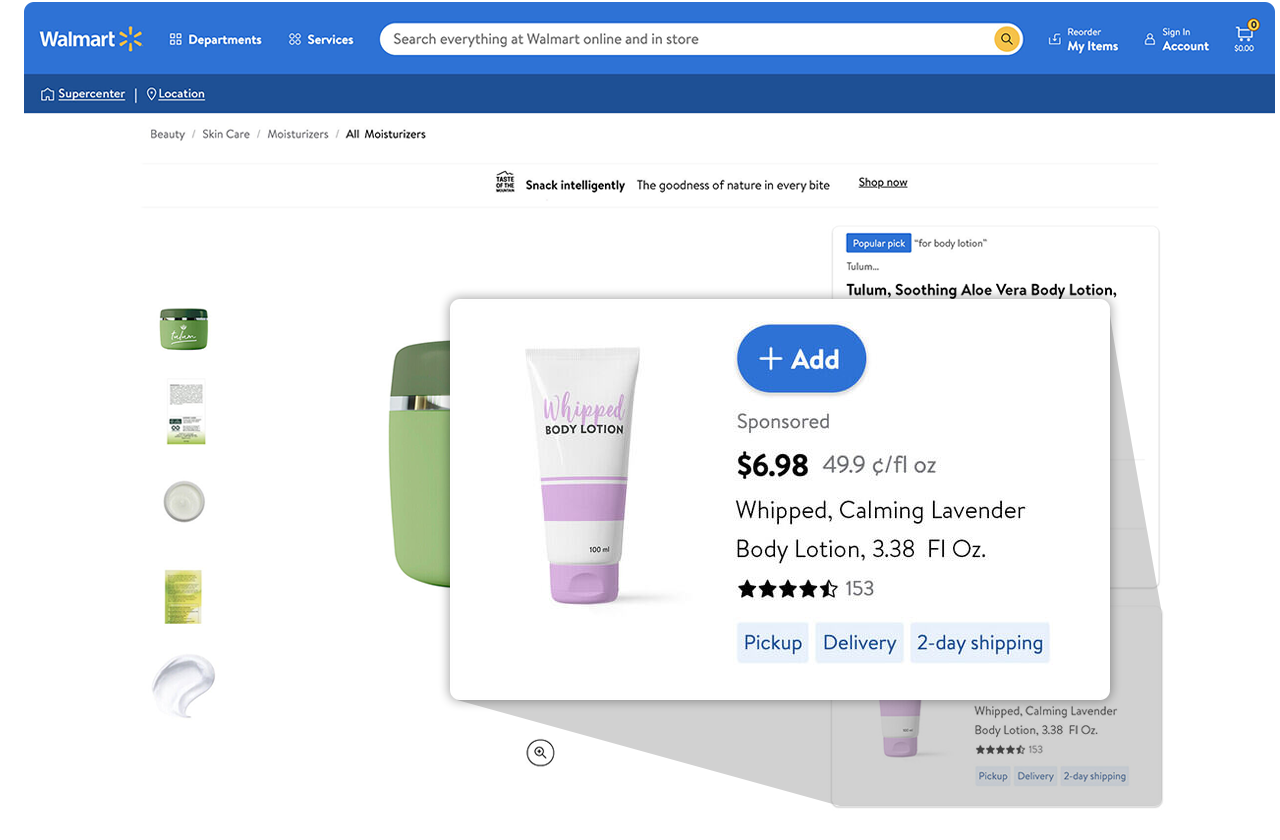Select All Moisturizers breadcrumb
Screen dimensions: 1280x840
coord(386,134)
